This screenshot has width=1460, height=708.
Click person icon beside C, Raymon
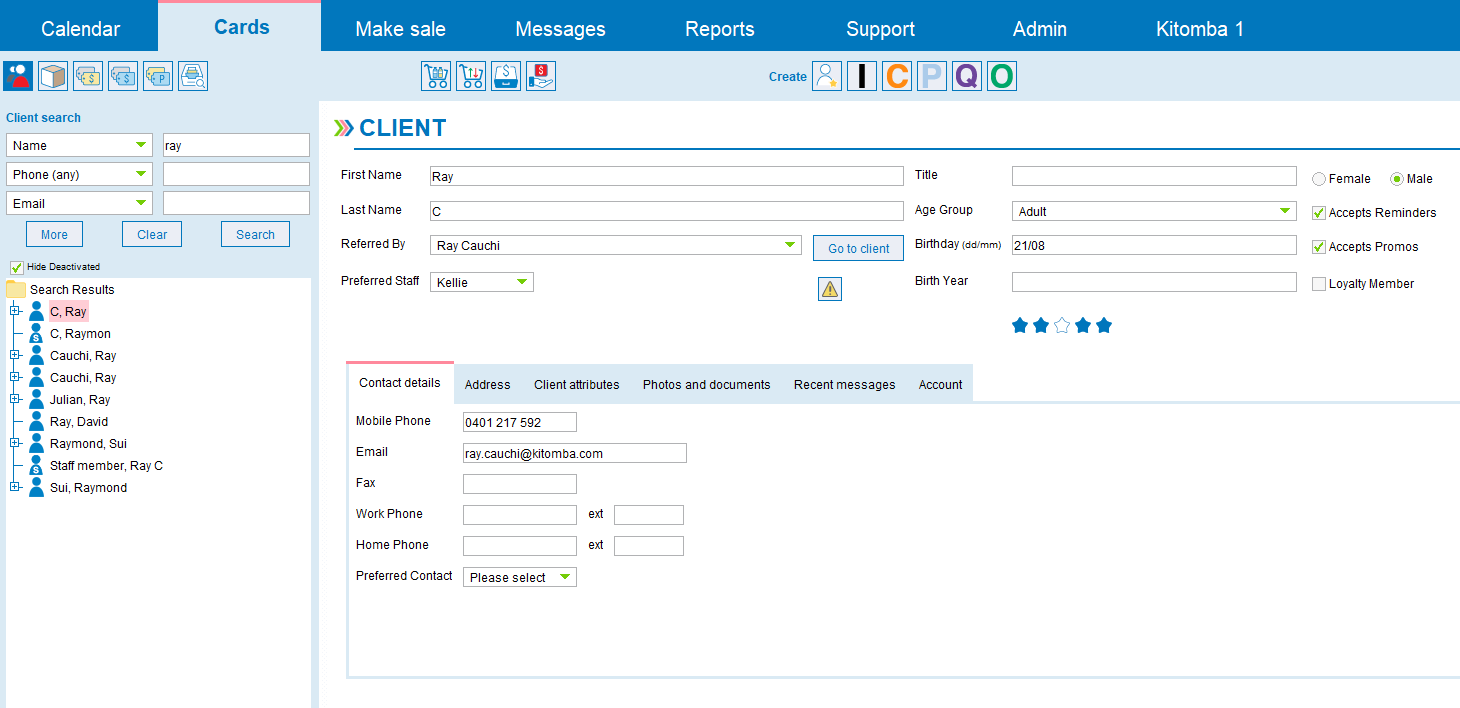(x=37, y=334)
